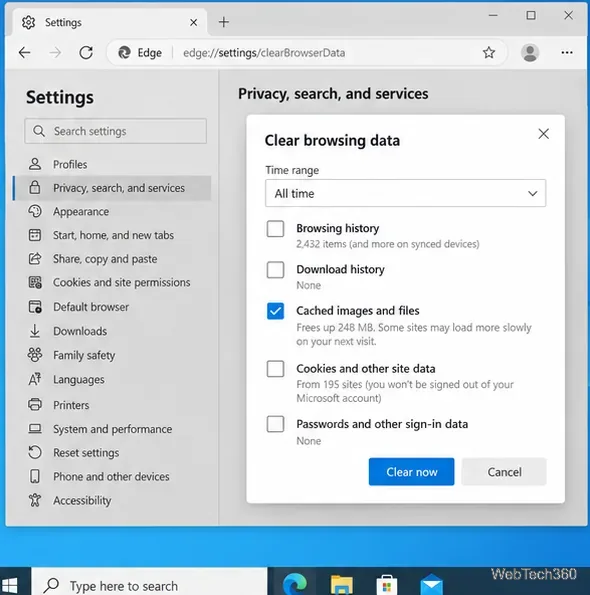Open Microsoft Edge from the taskbar
This screenshot has height=595, width=590.
(295, 584)
